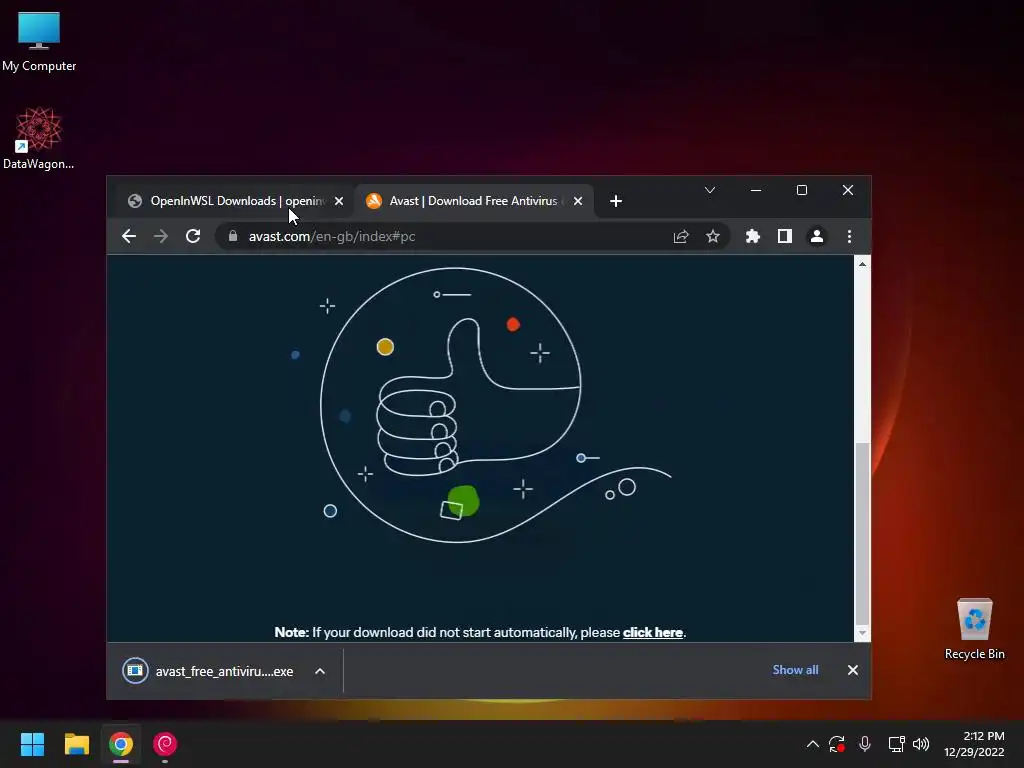Click the Chrome taskbar icon
Viewport: 1024px width, 768px height.
click(x=121, y=744)
